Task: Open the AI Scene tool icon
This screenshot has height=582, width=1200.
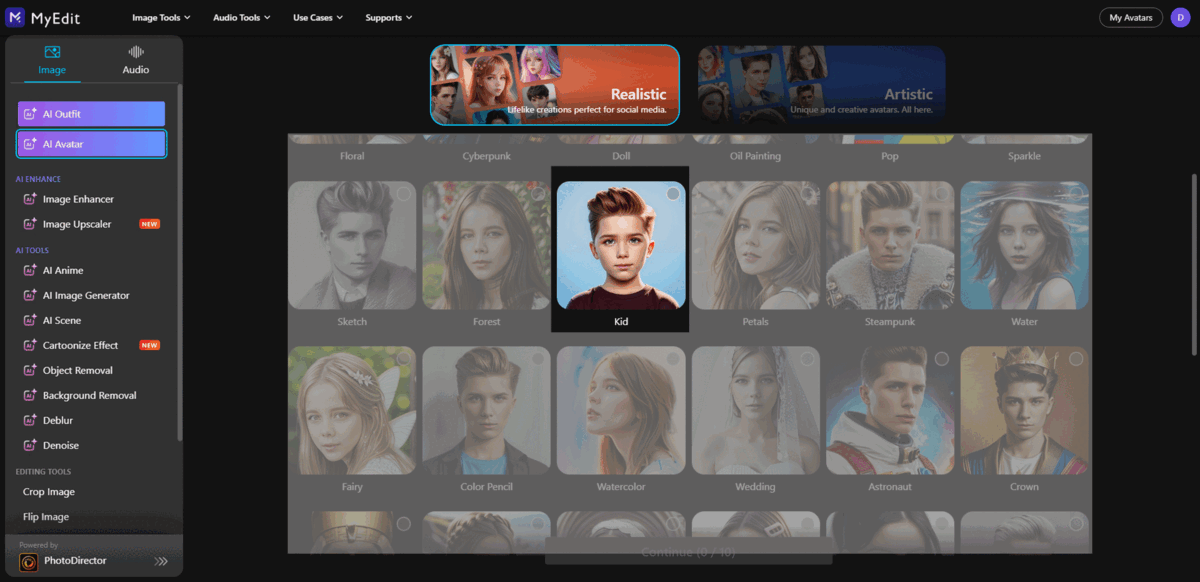Action: [x=29, y=321]
